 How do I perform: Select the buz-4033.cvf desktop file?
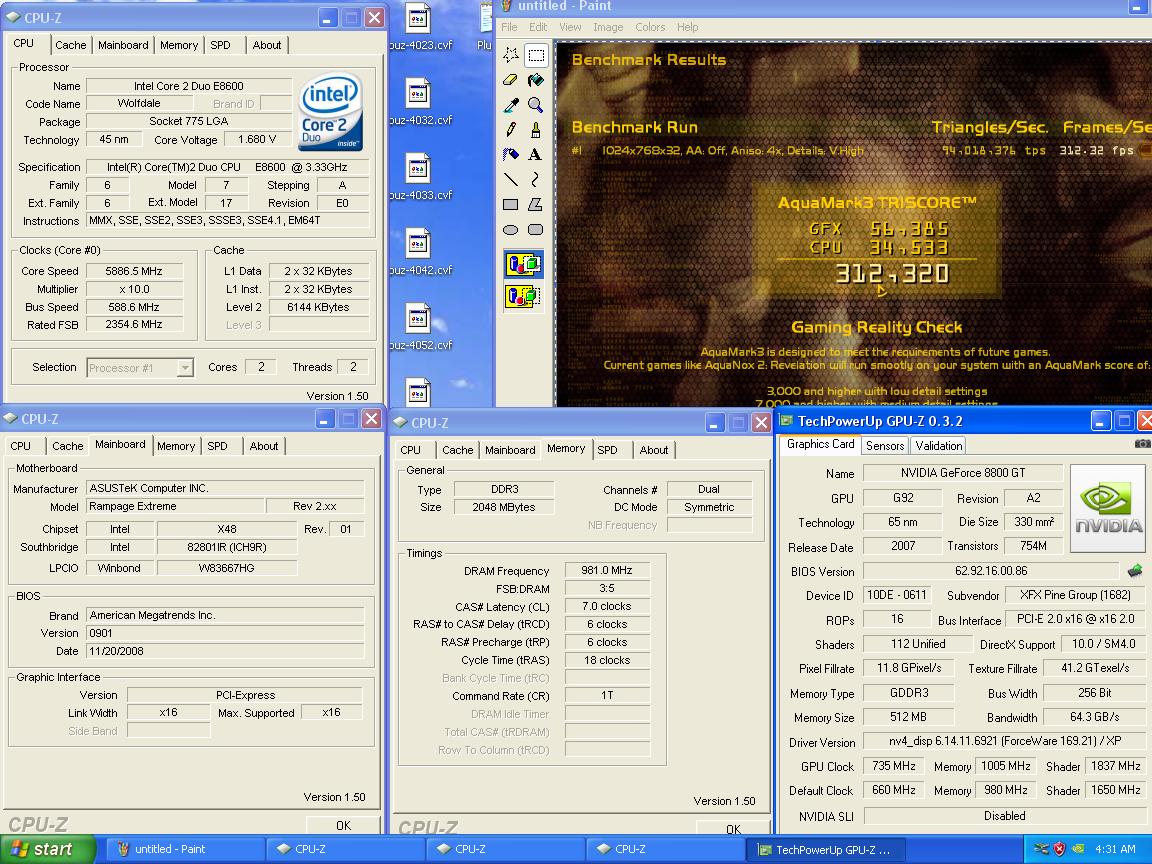(420, 177)
